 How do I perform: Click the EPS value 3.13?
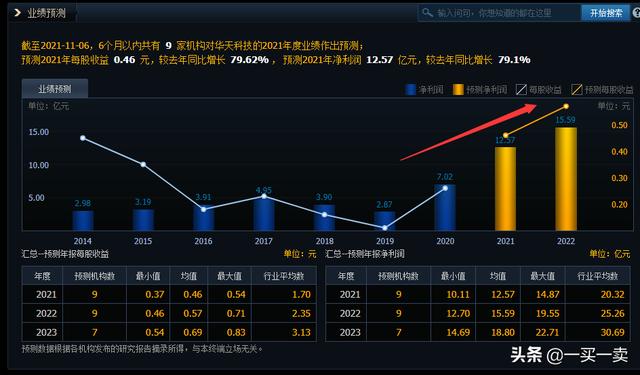(301, 333)
